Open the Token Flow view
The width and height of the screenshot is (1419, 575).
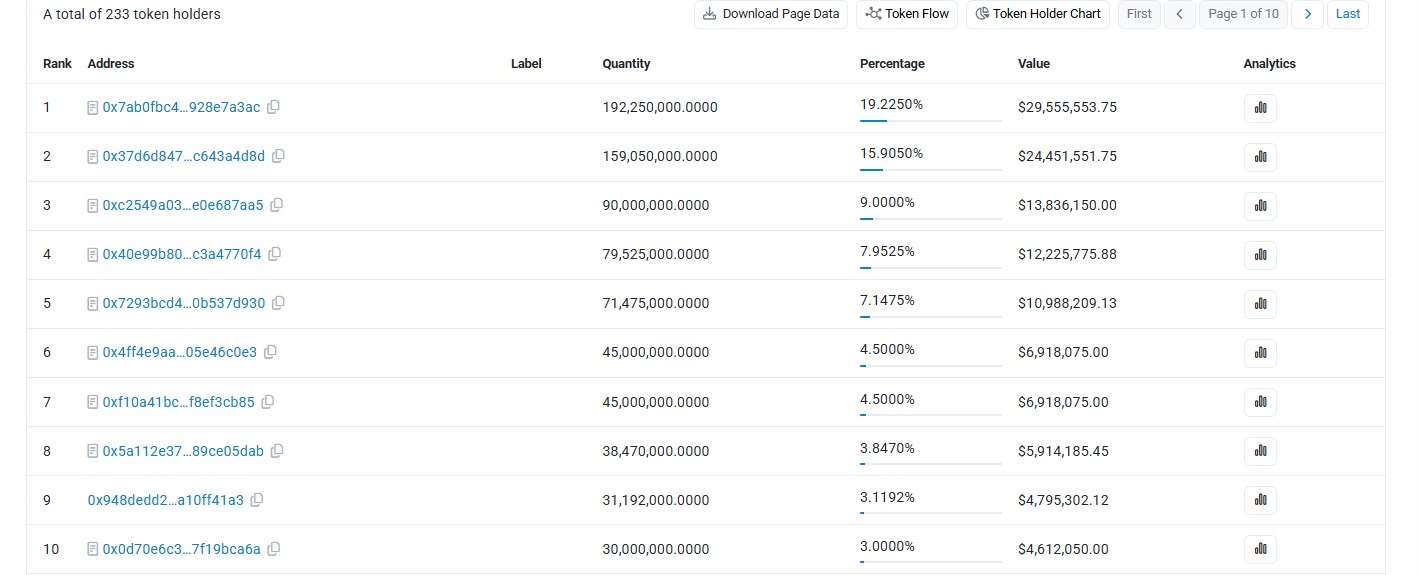click(x=907, y=14)
